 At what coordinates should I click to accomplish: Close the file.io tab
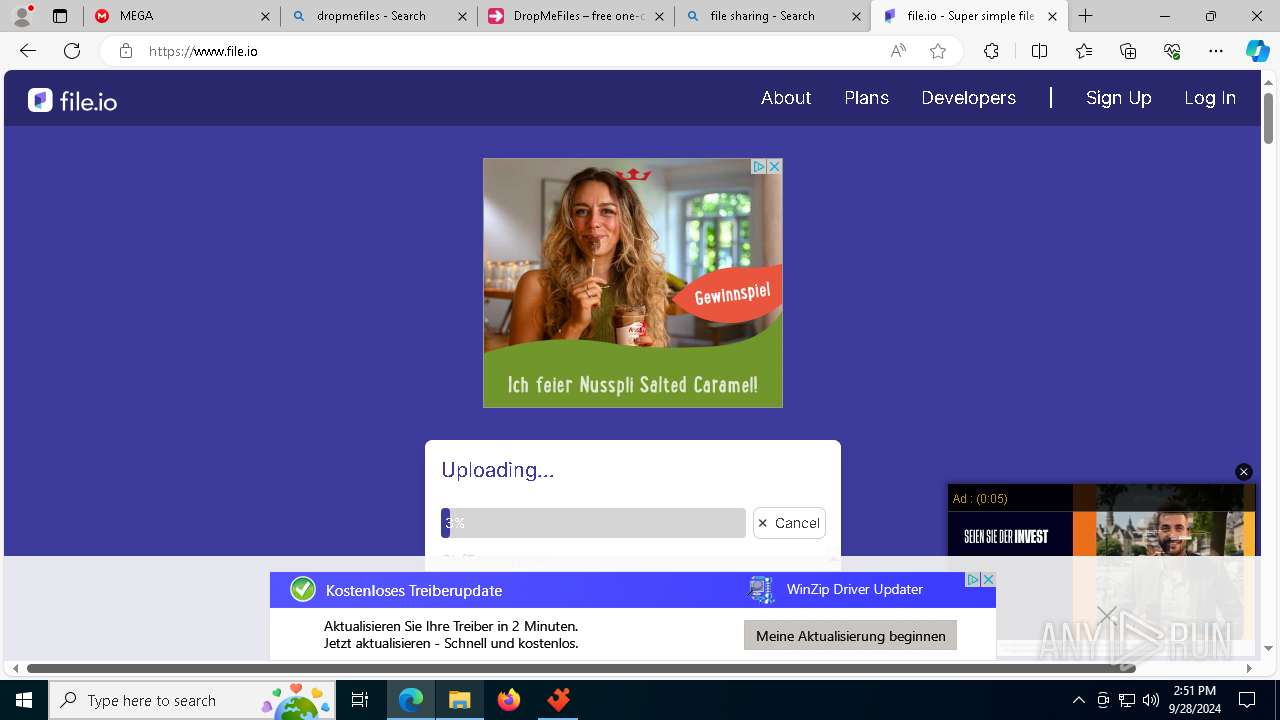pos(1052,16)
